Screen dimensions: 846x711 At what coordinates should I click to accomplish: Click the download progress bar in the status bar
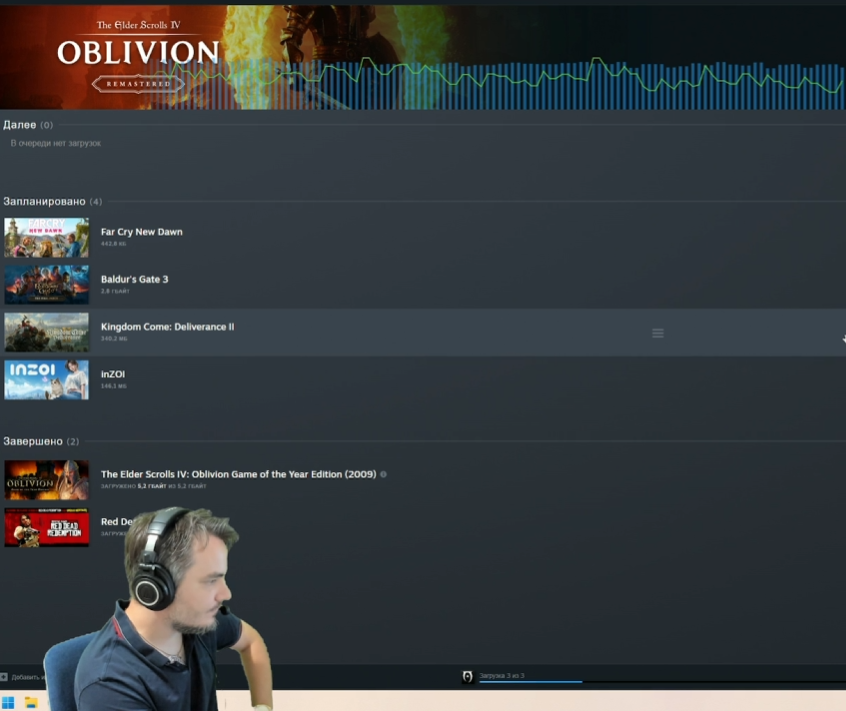coord(663,682)
